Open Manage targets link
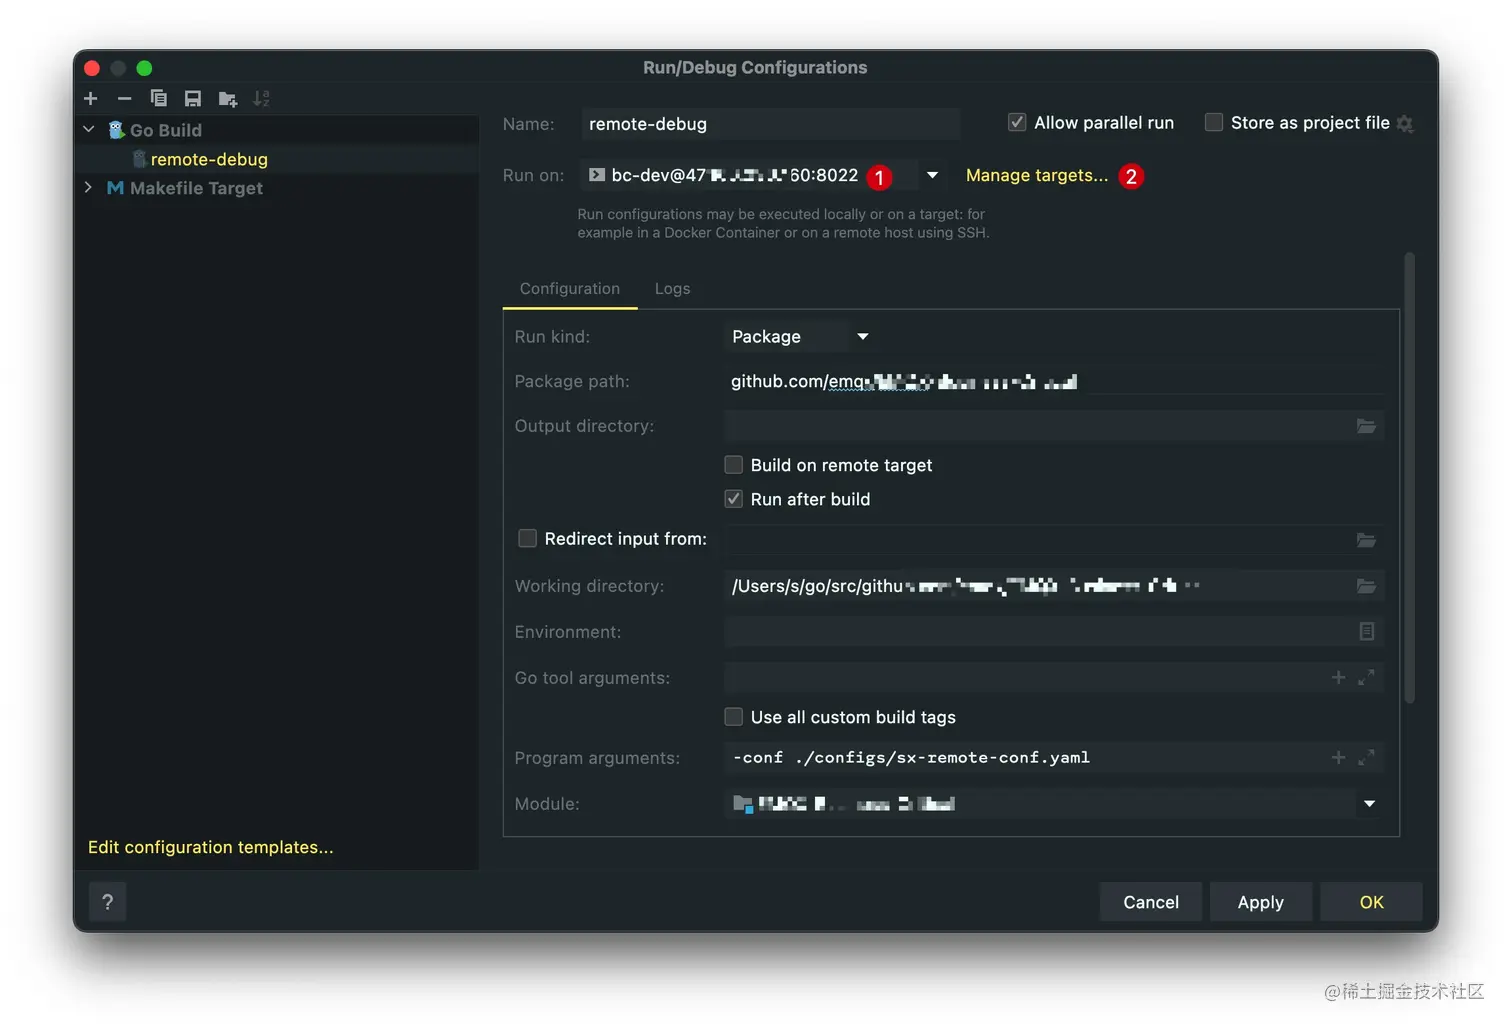The image size is (1512, 1029). coord(1037,175)
